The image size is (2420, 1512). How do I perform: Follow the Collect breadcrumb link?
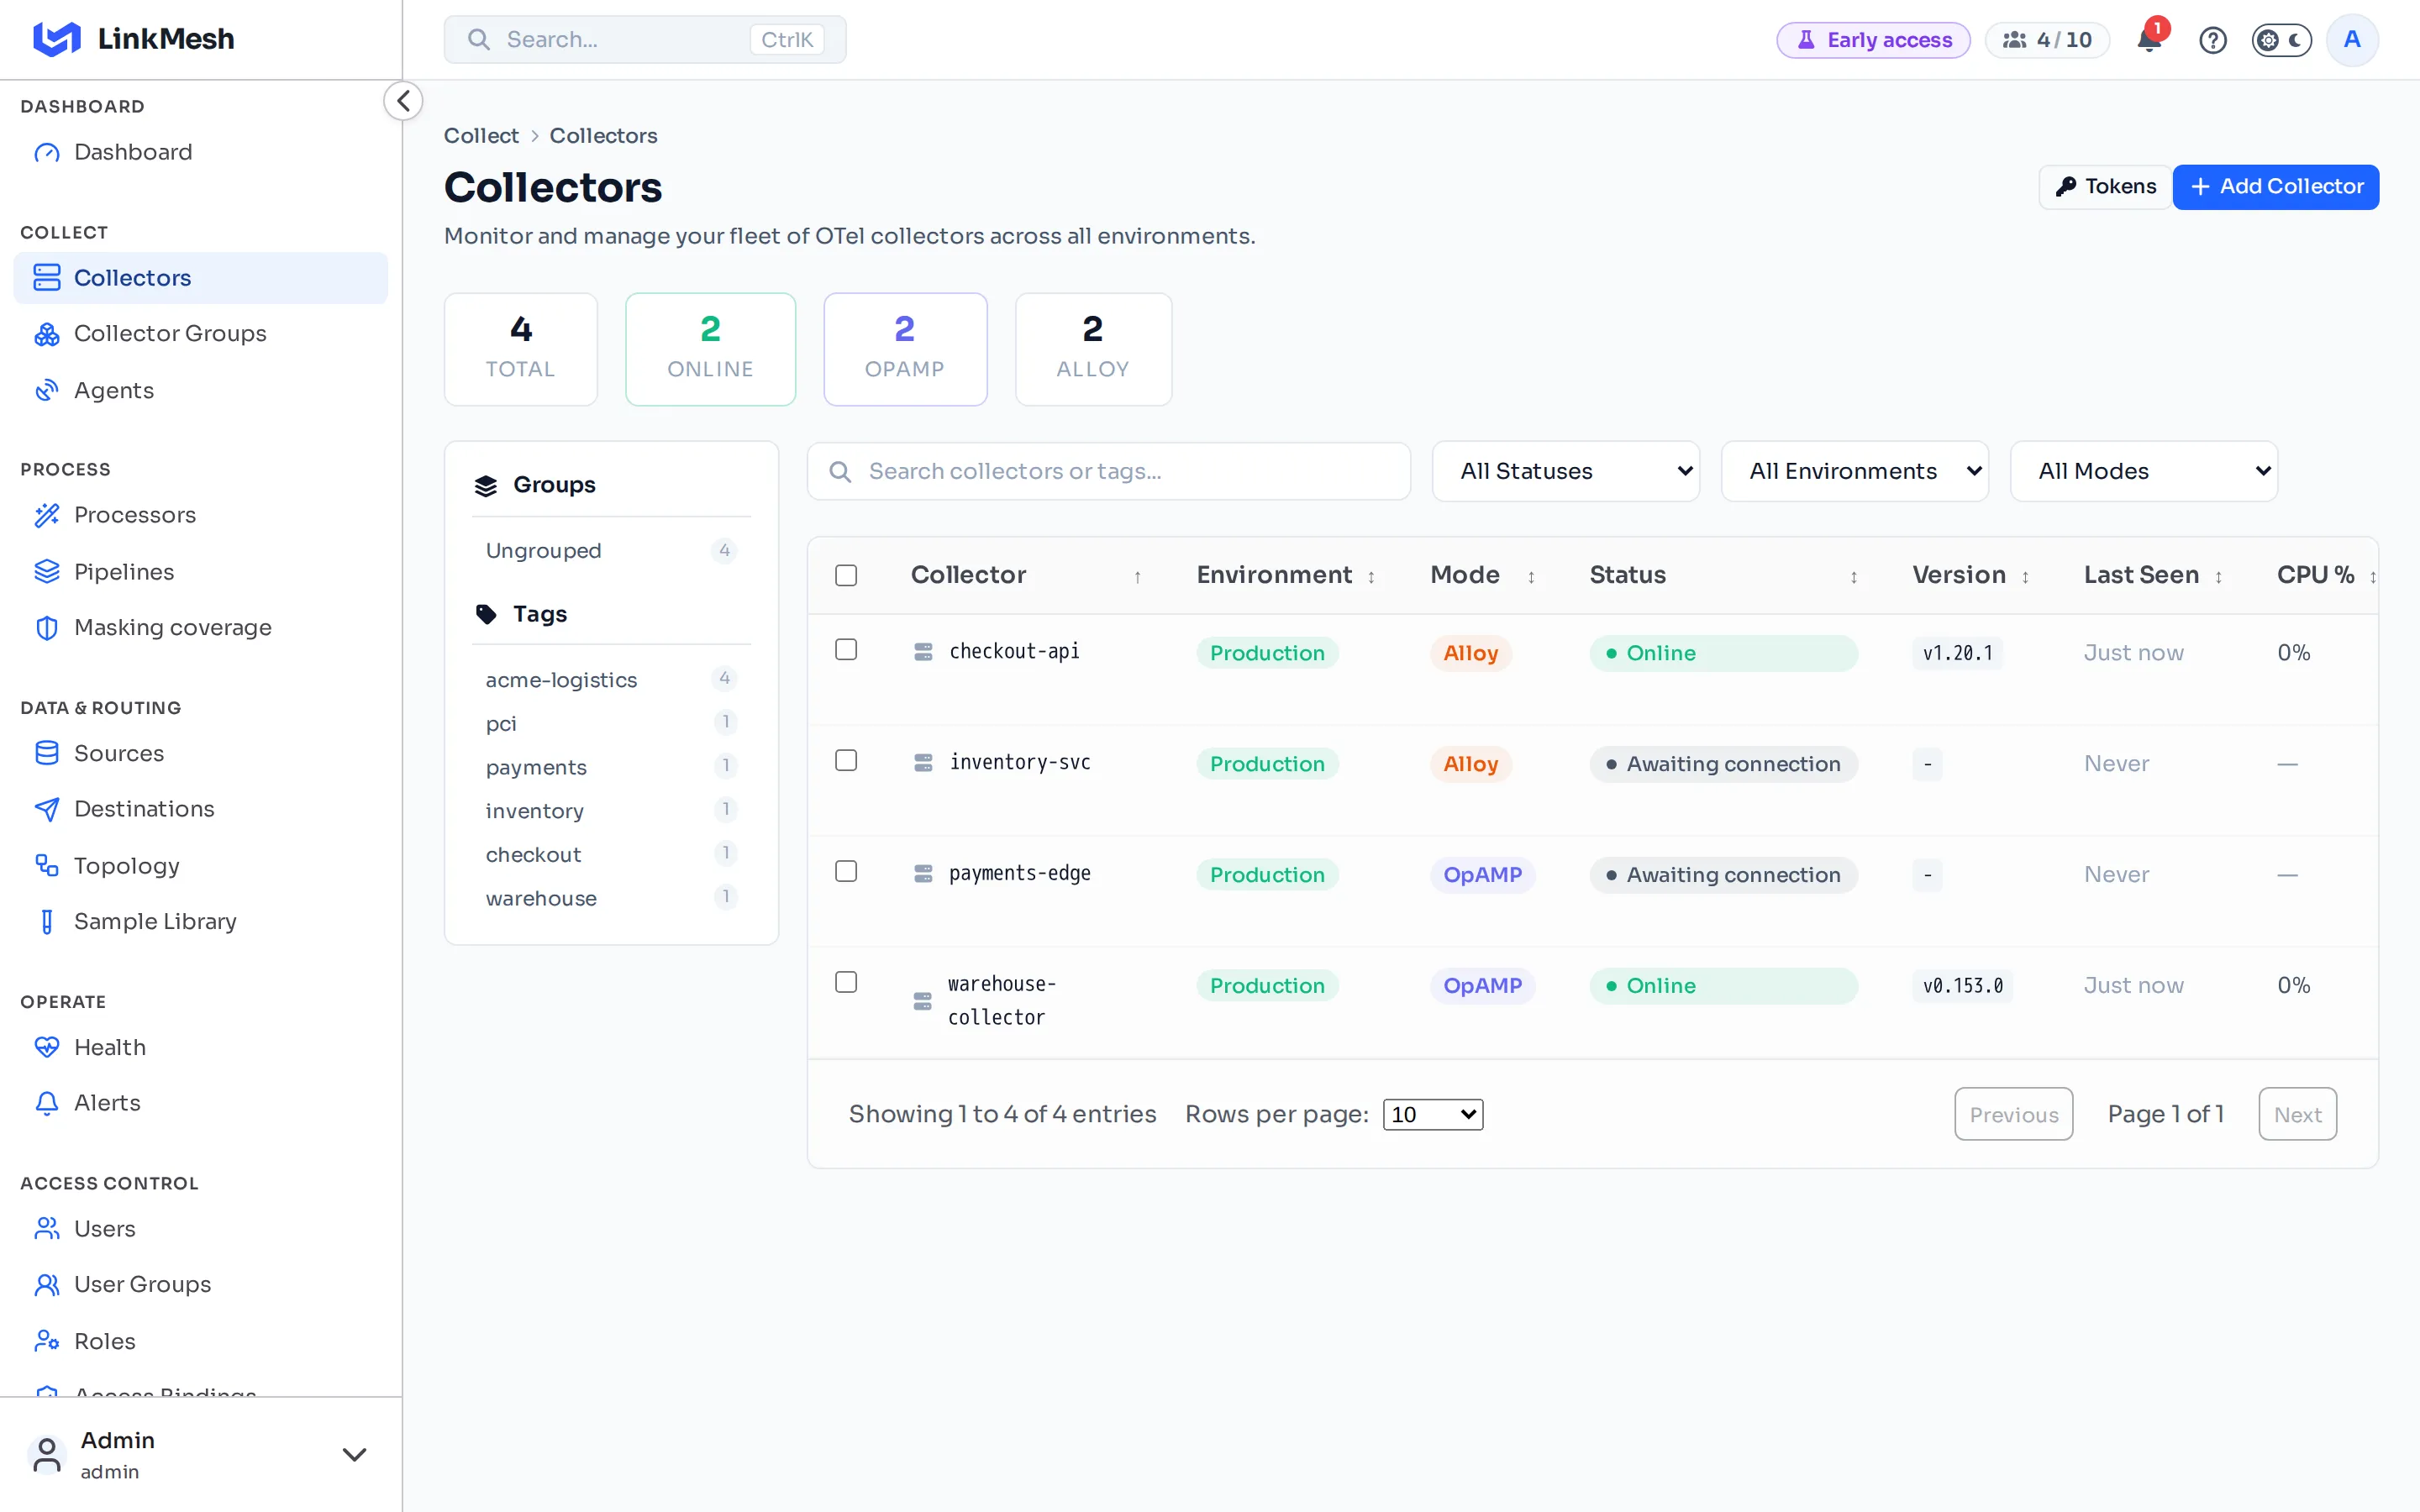(481, 136)
